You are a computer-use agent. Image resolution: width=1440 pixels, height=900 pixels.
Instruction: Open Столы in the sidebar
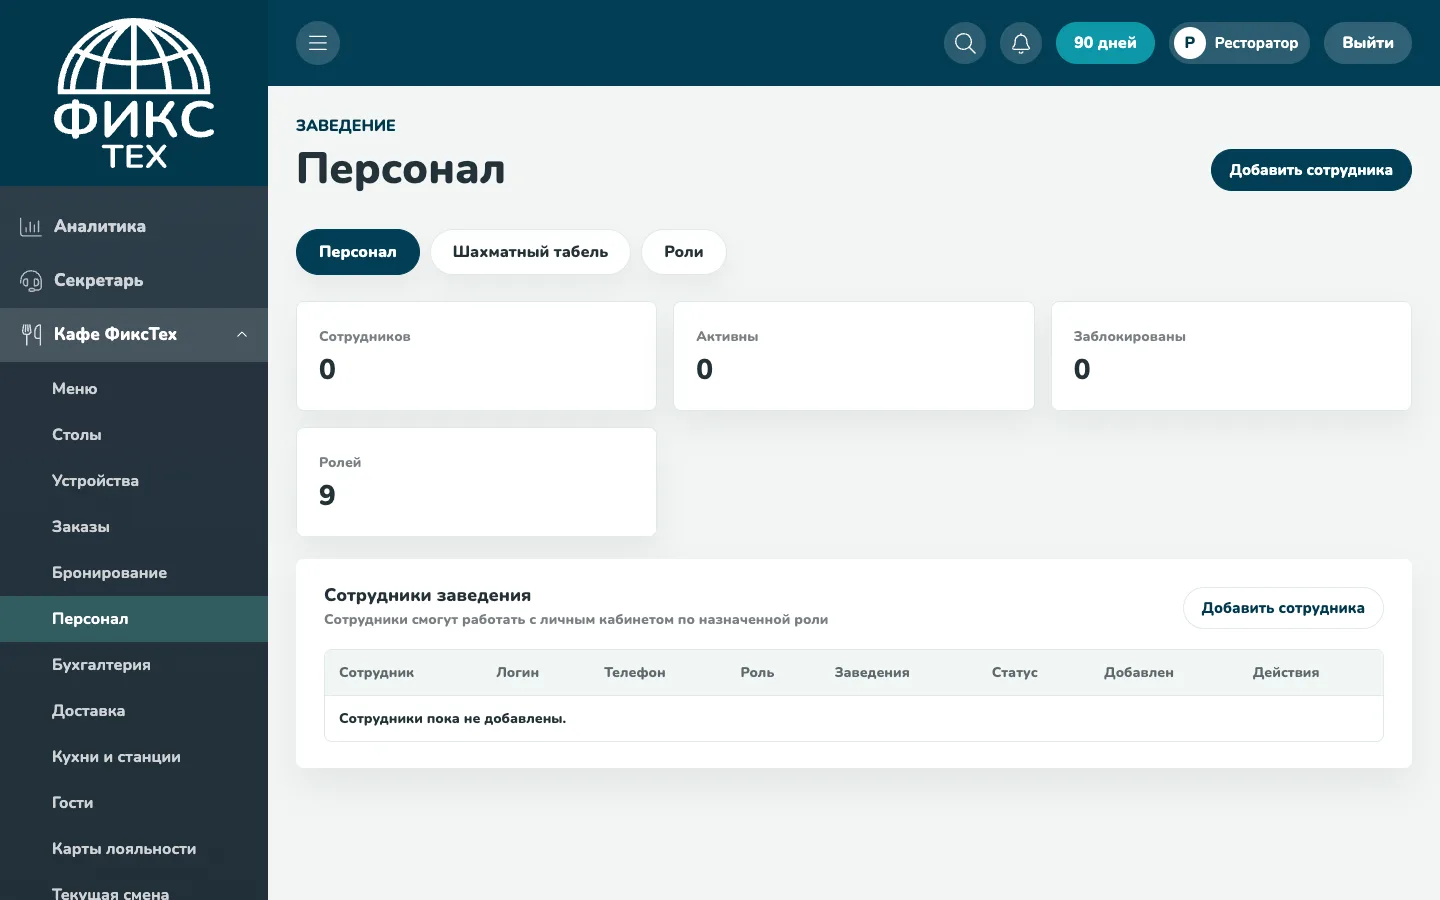(x=134, y=435)
